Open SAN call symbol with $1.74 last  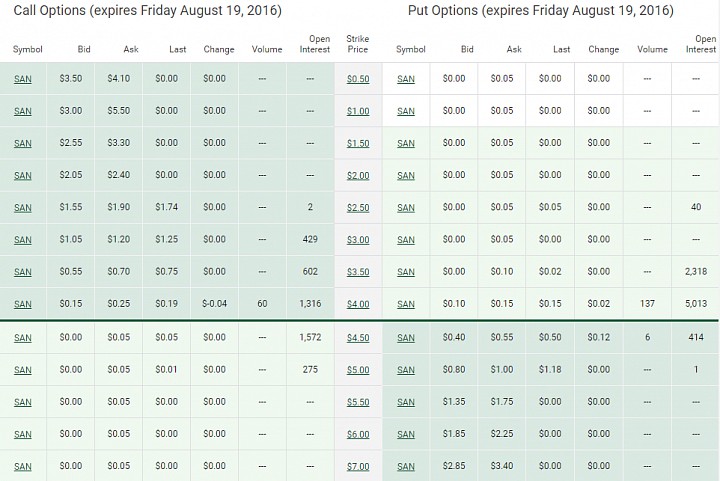pyautogui.click(x=22, y=207)
